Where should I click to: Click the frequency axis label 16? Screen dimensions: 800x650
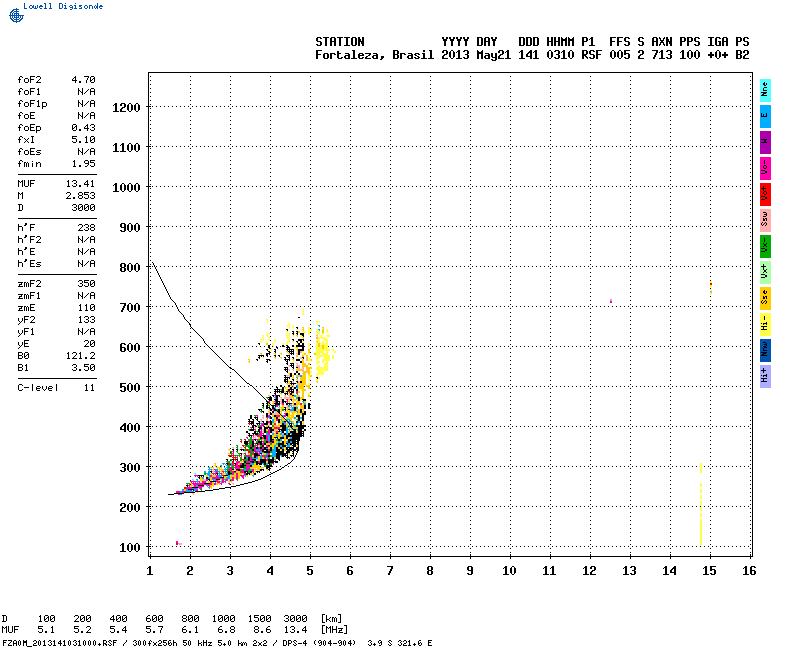[749, 571]
